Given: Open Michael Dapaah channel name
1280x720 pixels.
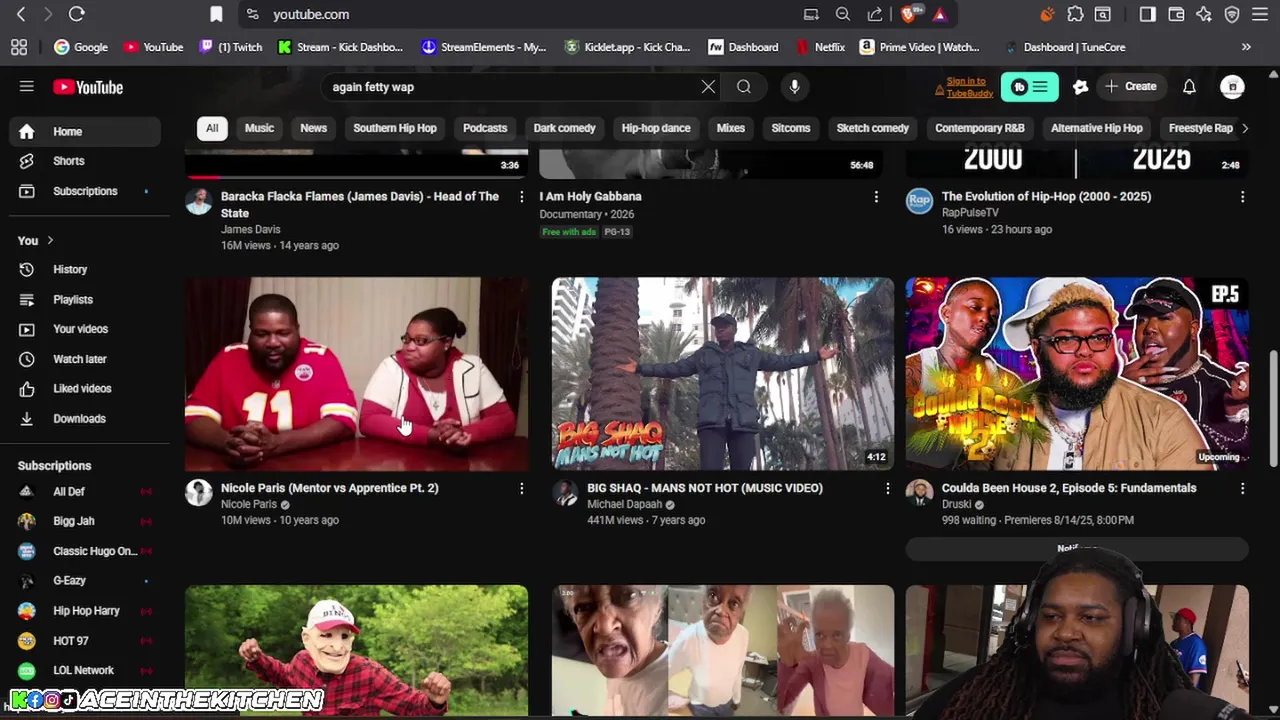Looking at the screenshot, I should tap(624, 504).
